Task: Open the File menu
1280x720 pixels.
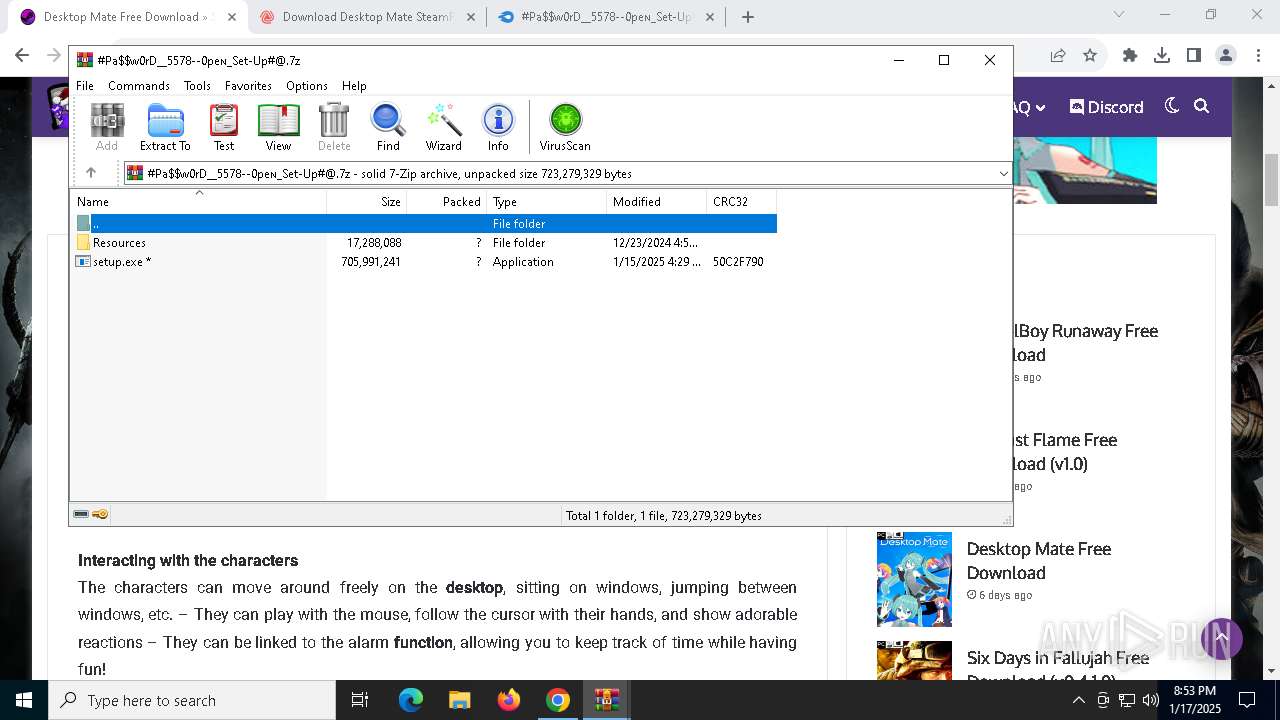Action: [x=85, y=86]
